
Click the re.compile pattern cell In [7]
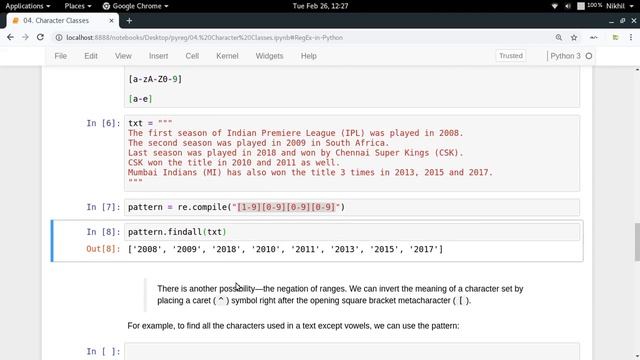(x=352, y=207)
